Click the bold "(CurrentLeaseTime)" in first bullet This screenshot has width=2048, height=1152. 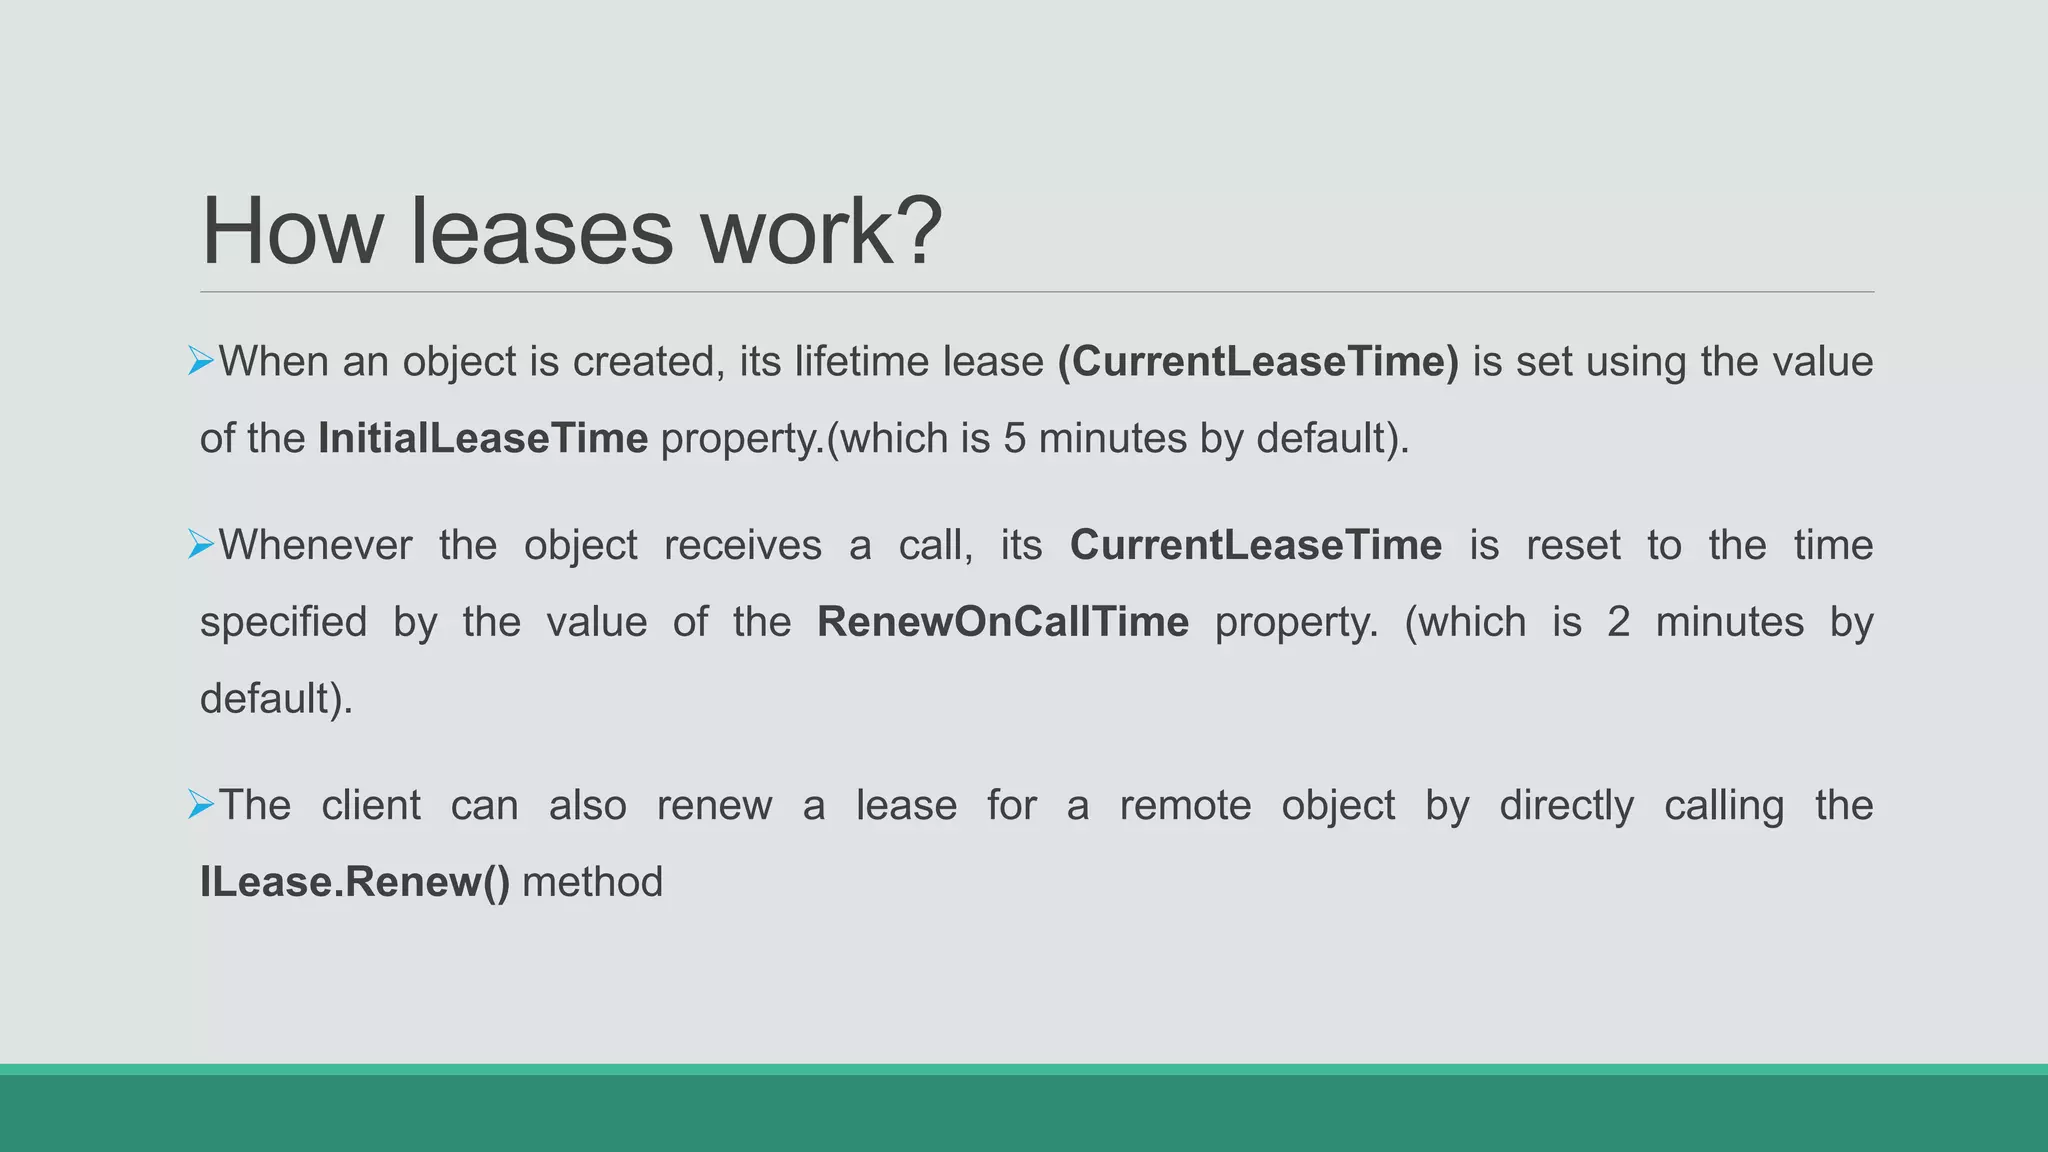click(x=1258, y=361)
